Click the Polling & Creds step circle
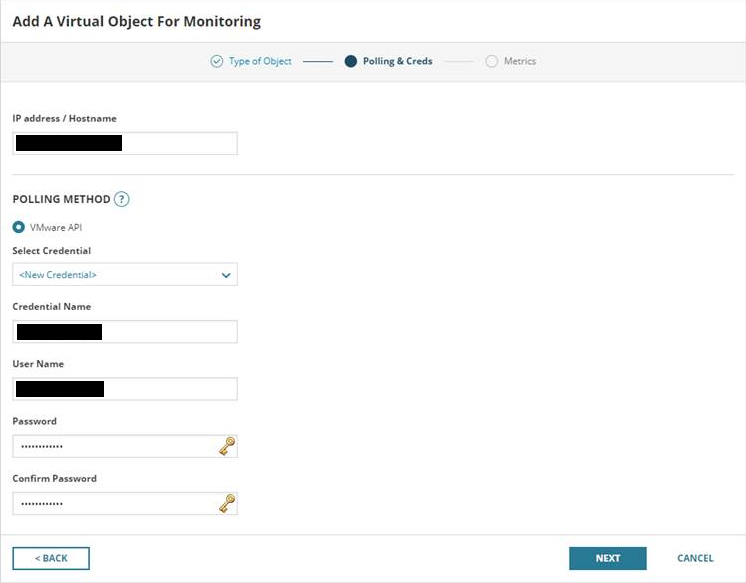Screen dimensions: 746x583 pos(350,61)
